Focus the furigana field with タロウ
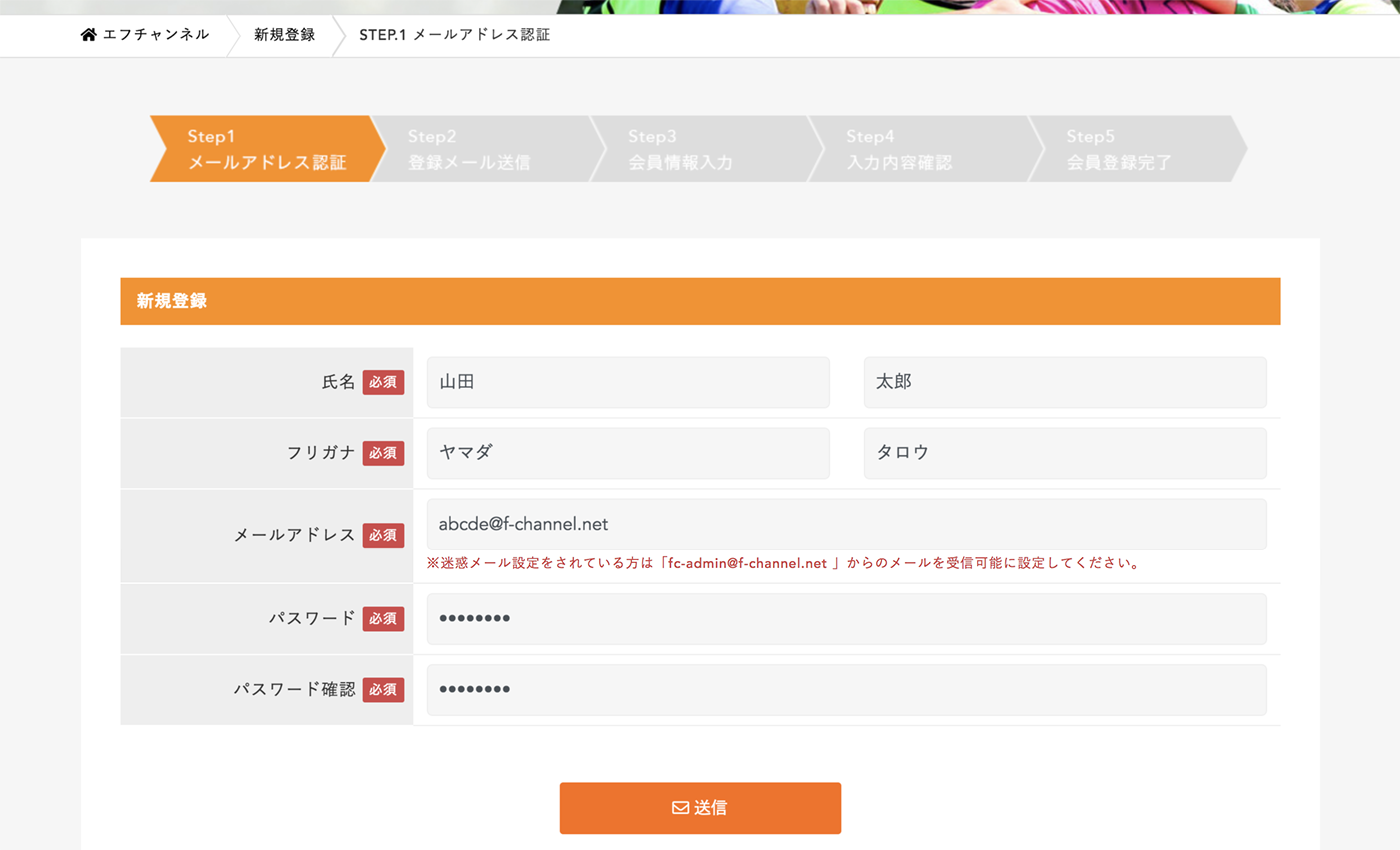 coord(1064,453)
